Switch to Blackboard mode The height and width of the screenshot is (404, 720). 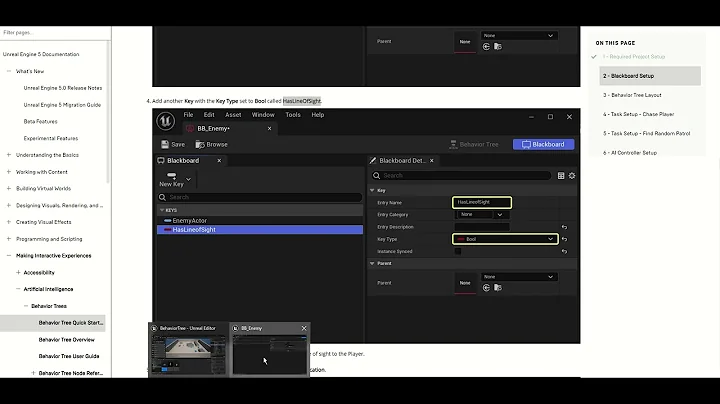pyautogui.click(x=543, y=144)
